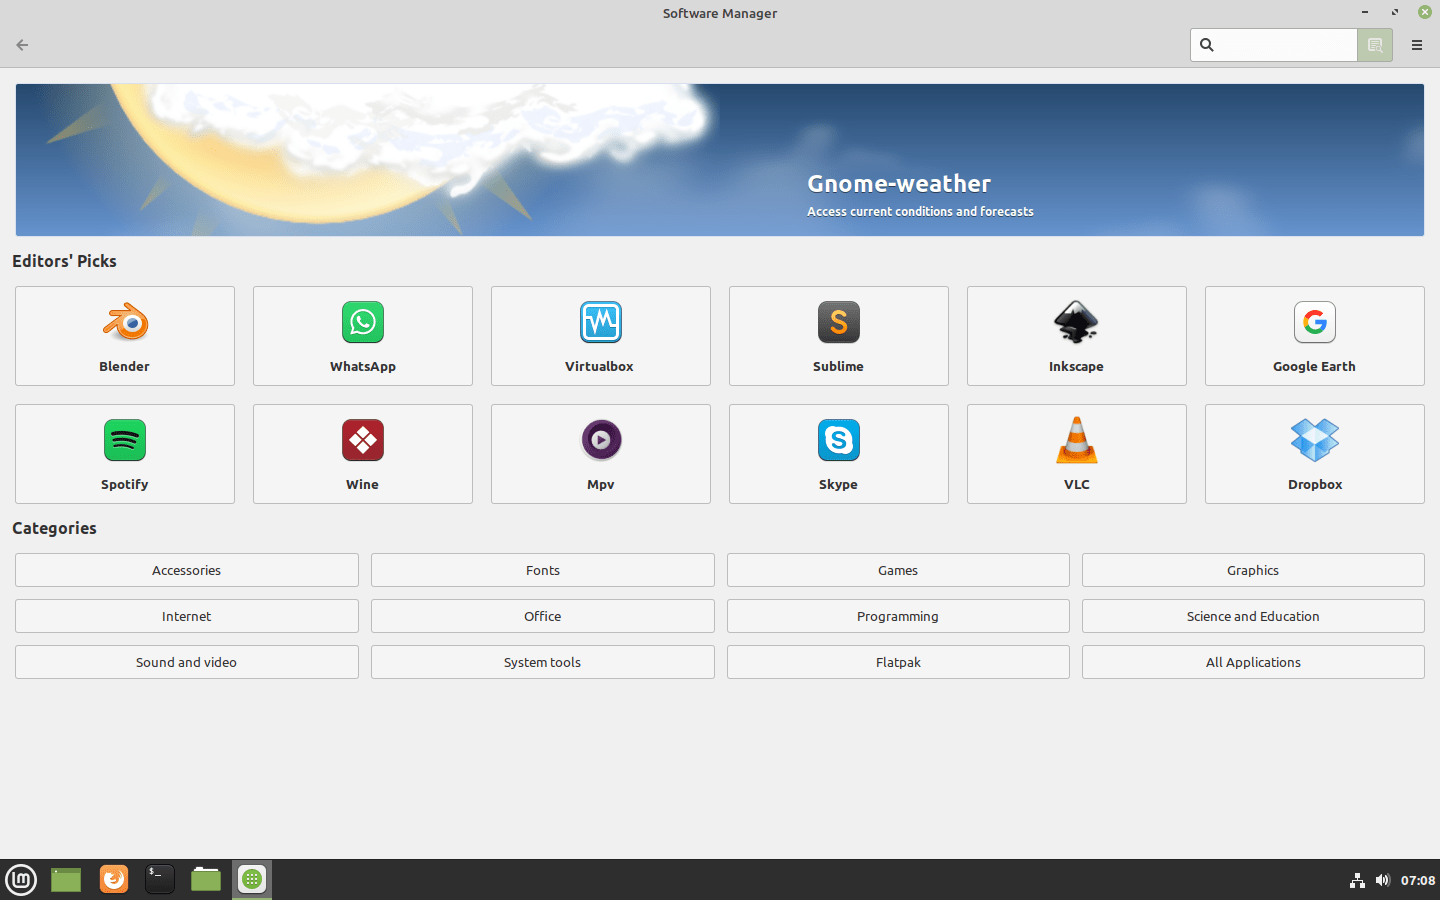Screen dimensions: 1440x900
Task: Click the search magnifier icon
Action: (1207, 45)
